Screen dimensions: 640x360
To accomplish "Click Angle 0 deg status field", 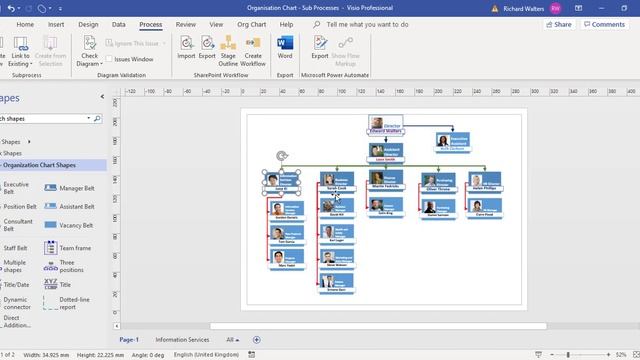I will click(x=148, y=355).
